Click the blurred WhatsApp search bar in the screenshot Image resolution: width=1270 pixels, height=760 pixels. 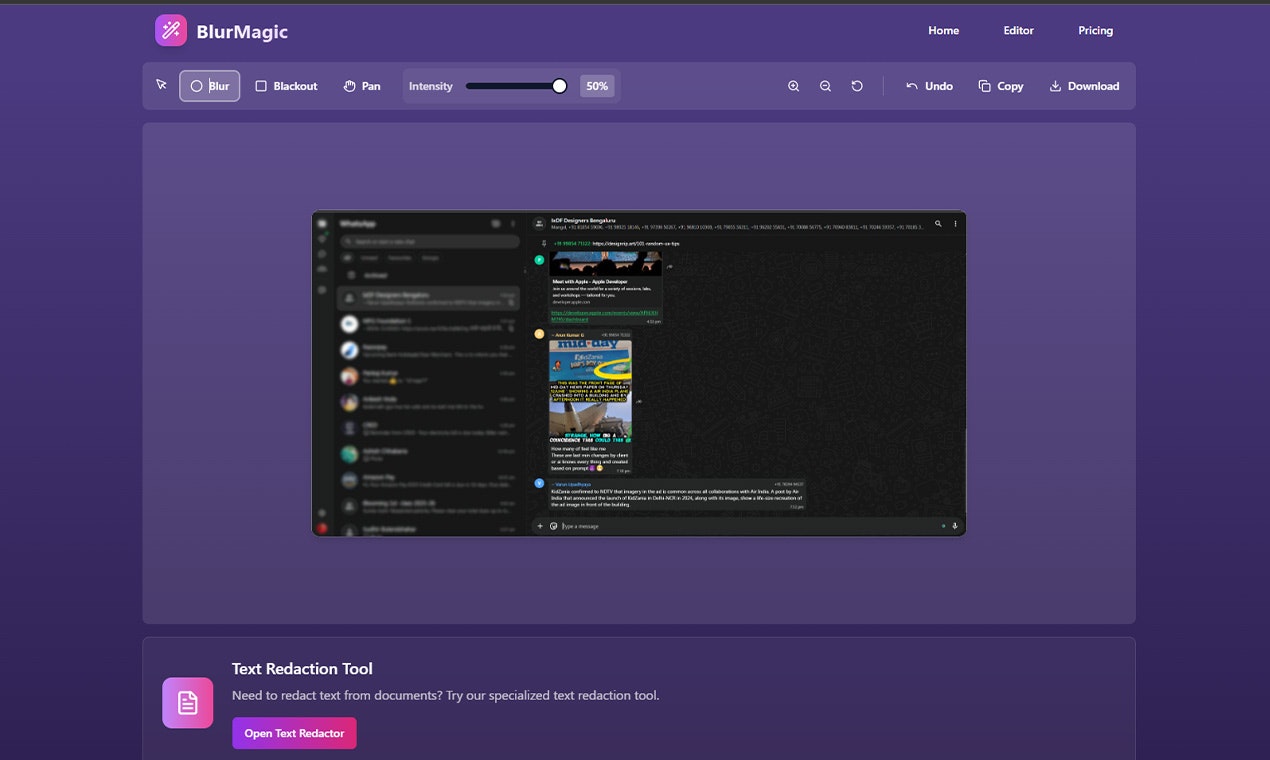pyautogui.click(x=431, y=241)
